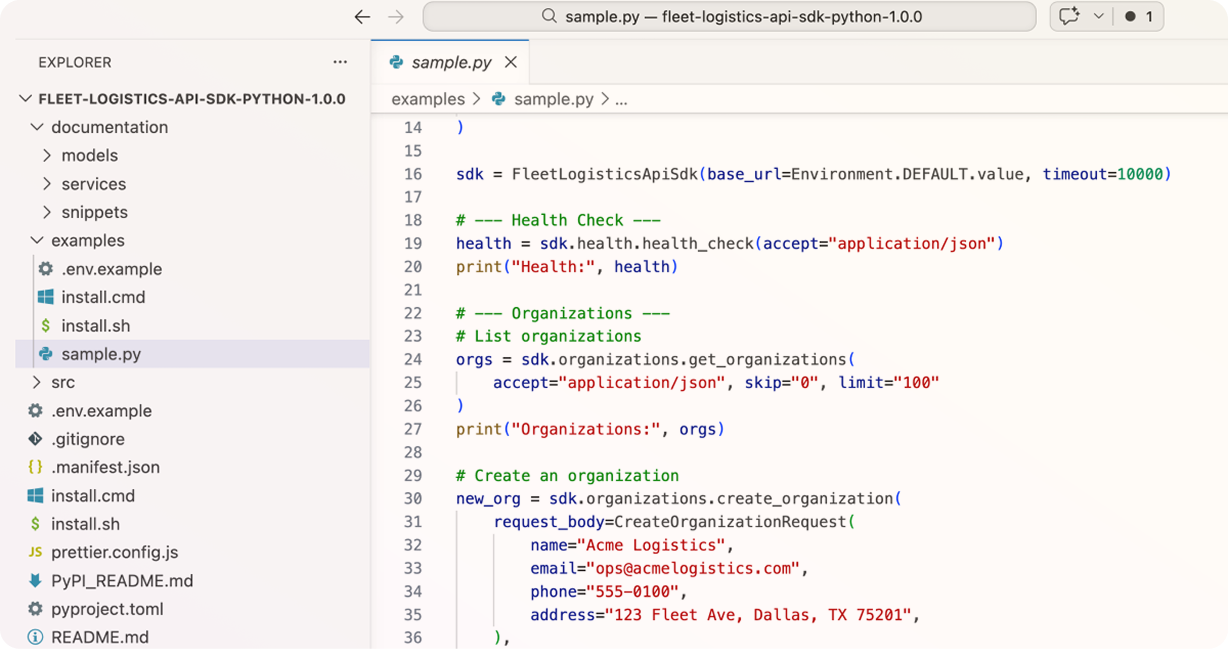Select the .env.example file under examples

(x=112, y=269)
